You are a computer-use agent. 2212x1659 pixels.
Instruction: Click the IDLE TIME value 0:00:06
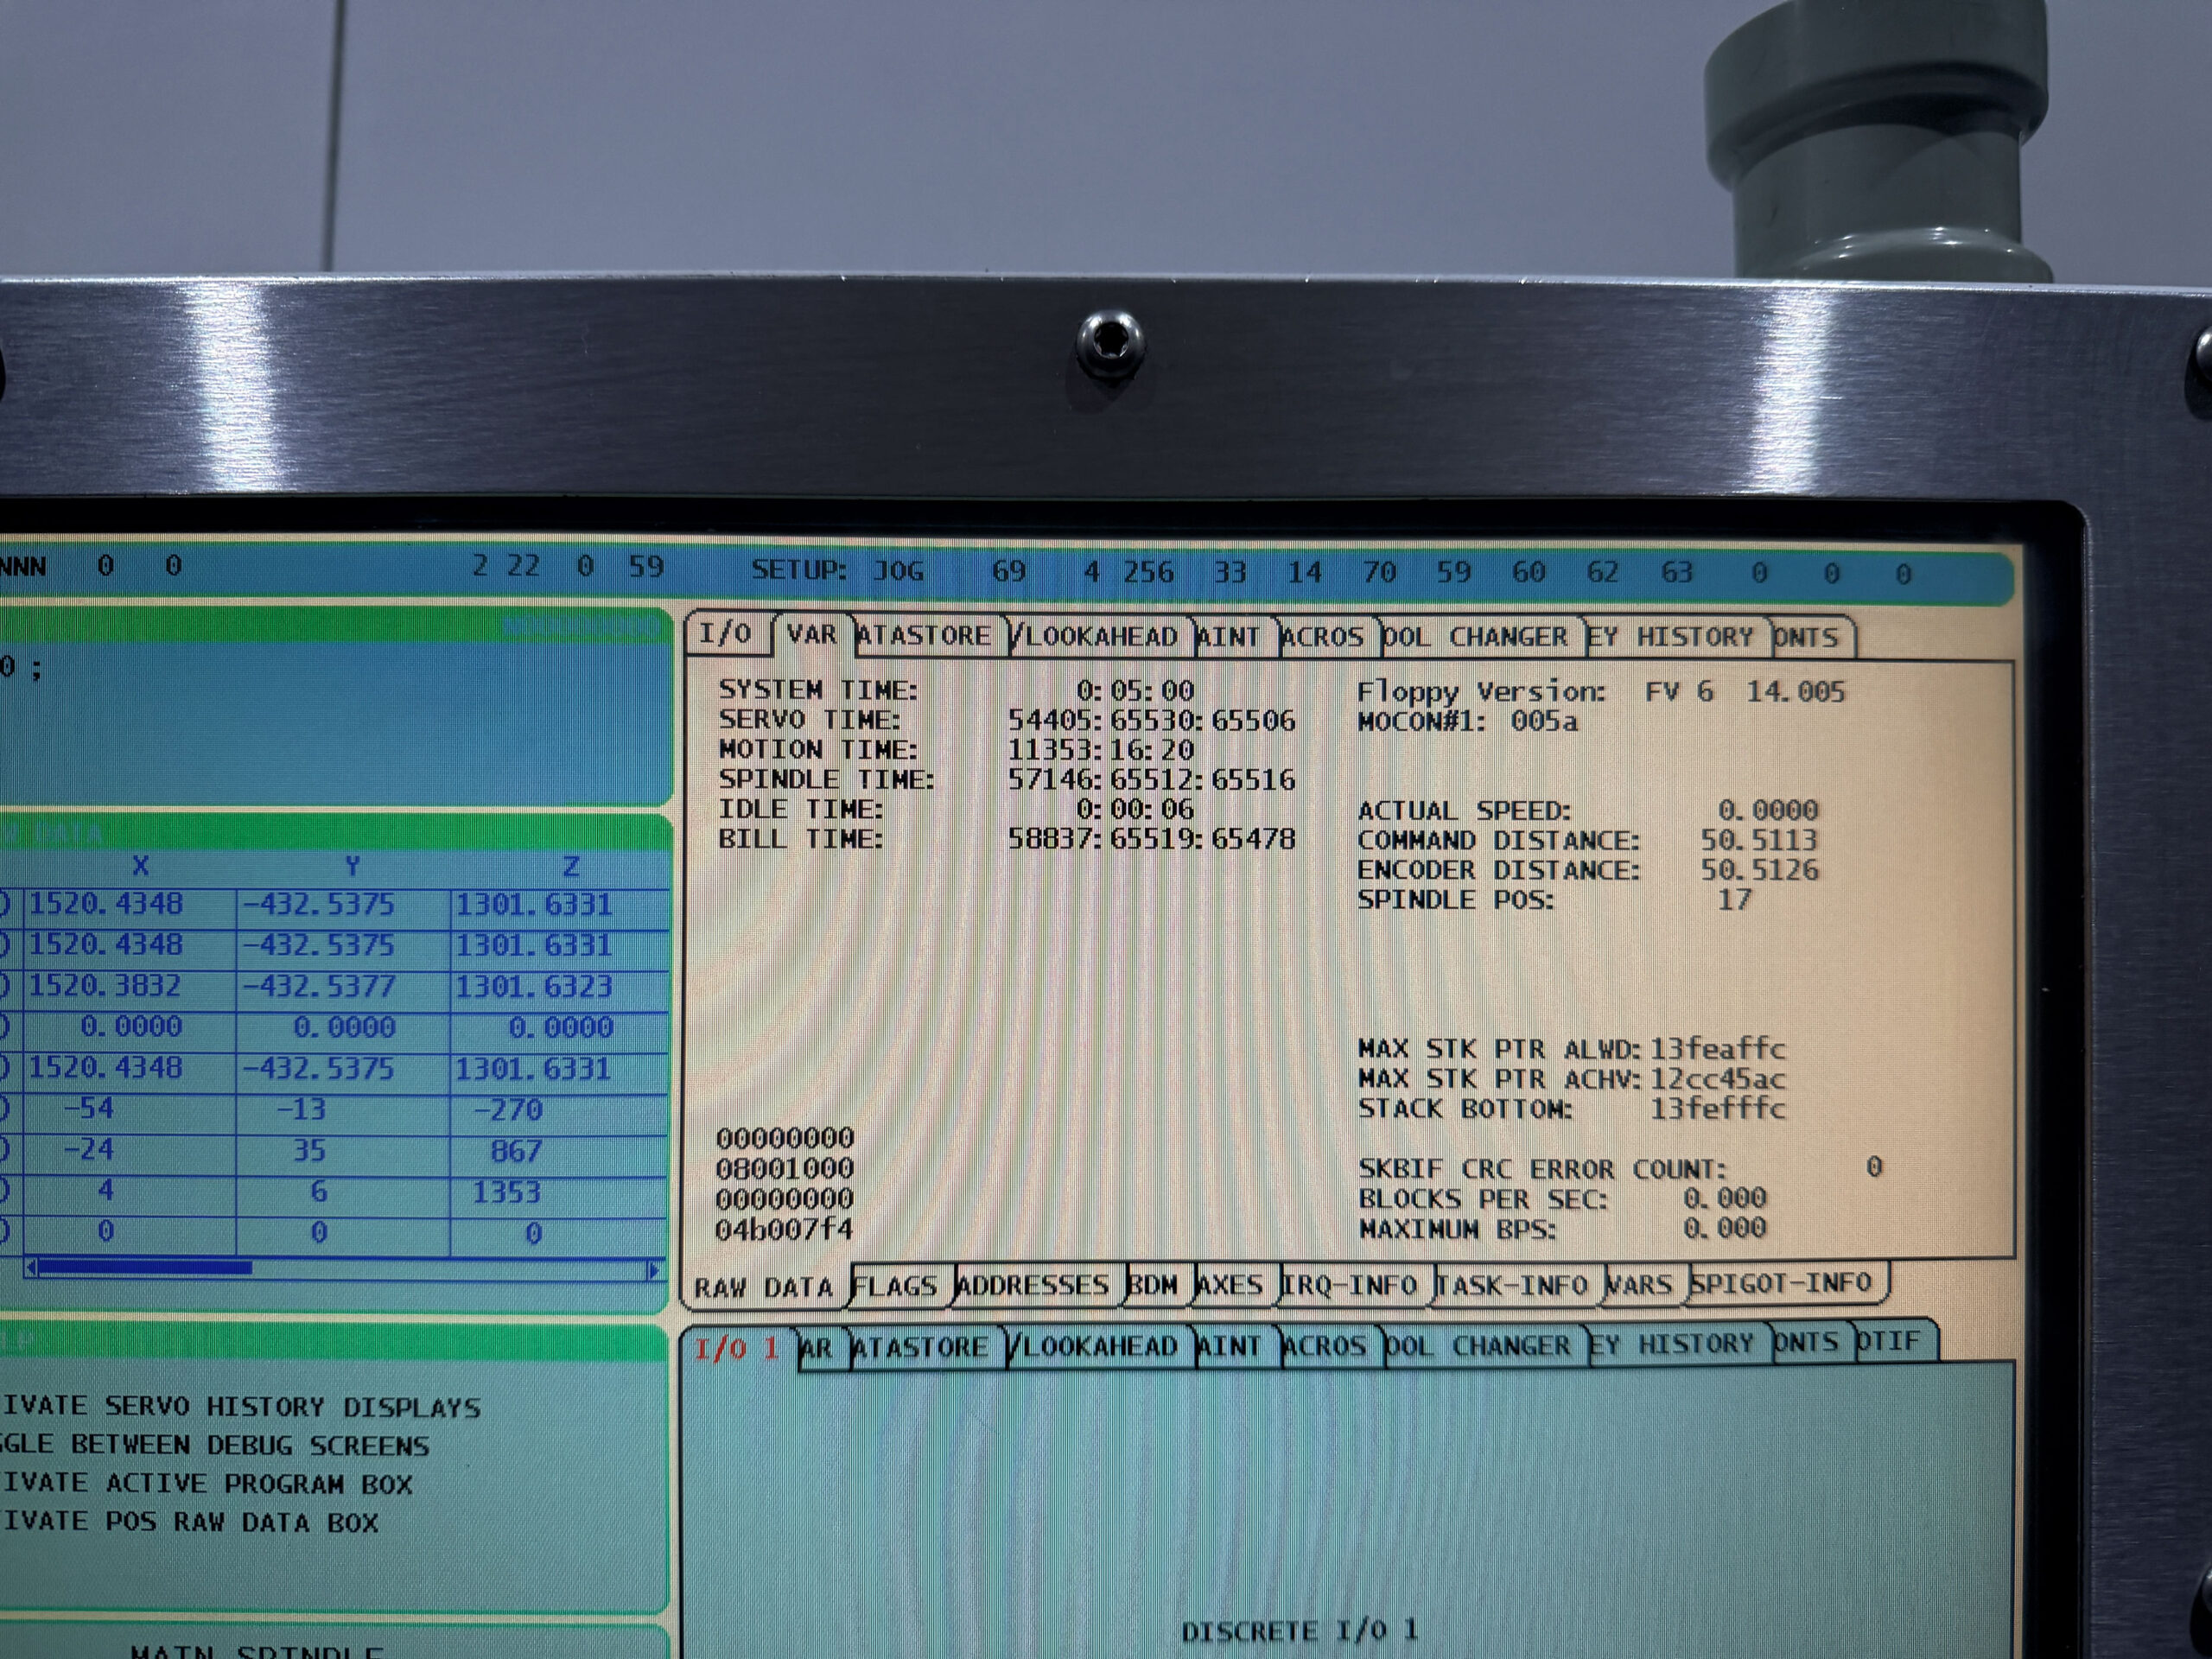point(1136,808)
